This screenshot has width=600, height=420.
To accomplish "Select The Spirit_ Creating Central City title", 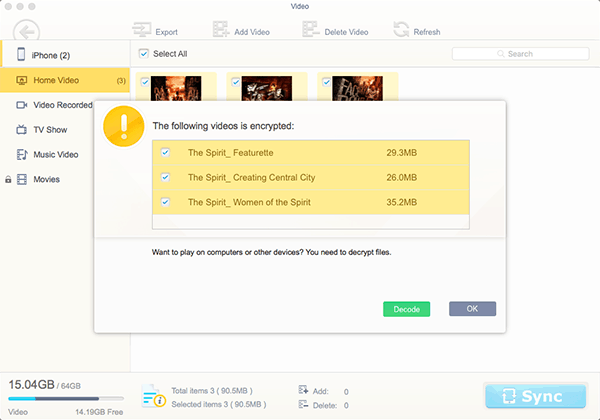I will [x=251, y=177].
